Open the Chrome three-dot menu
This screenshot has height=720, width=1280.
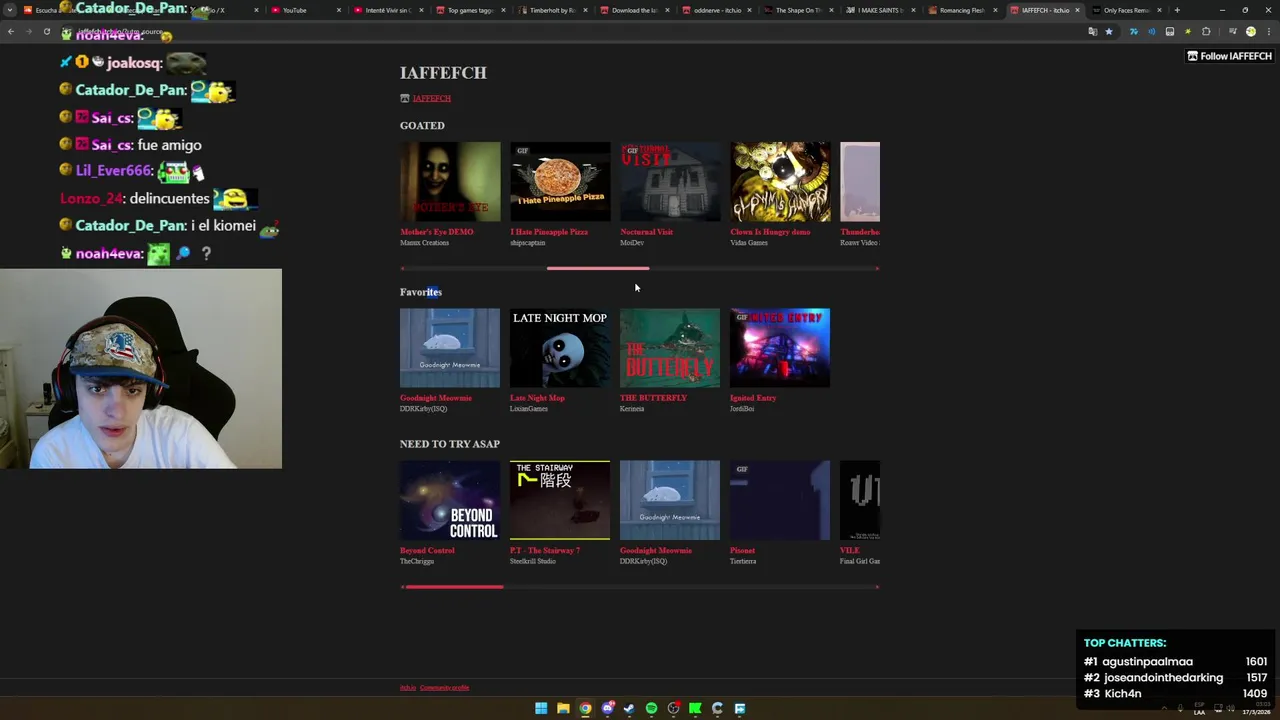1268,32
